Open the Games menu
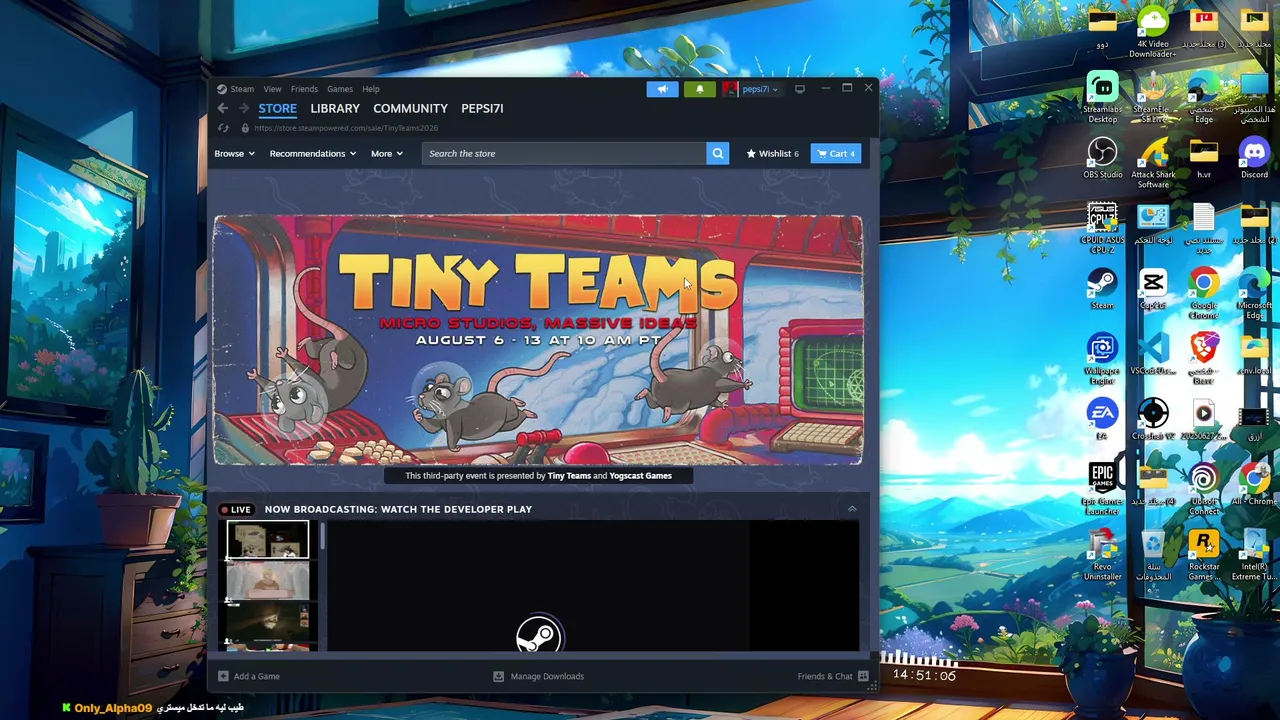 (x=340, y=89)
